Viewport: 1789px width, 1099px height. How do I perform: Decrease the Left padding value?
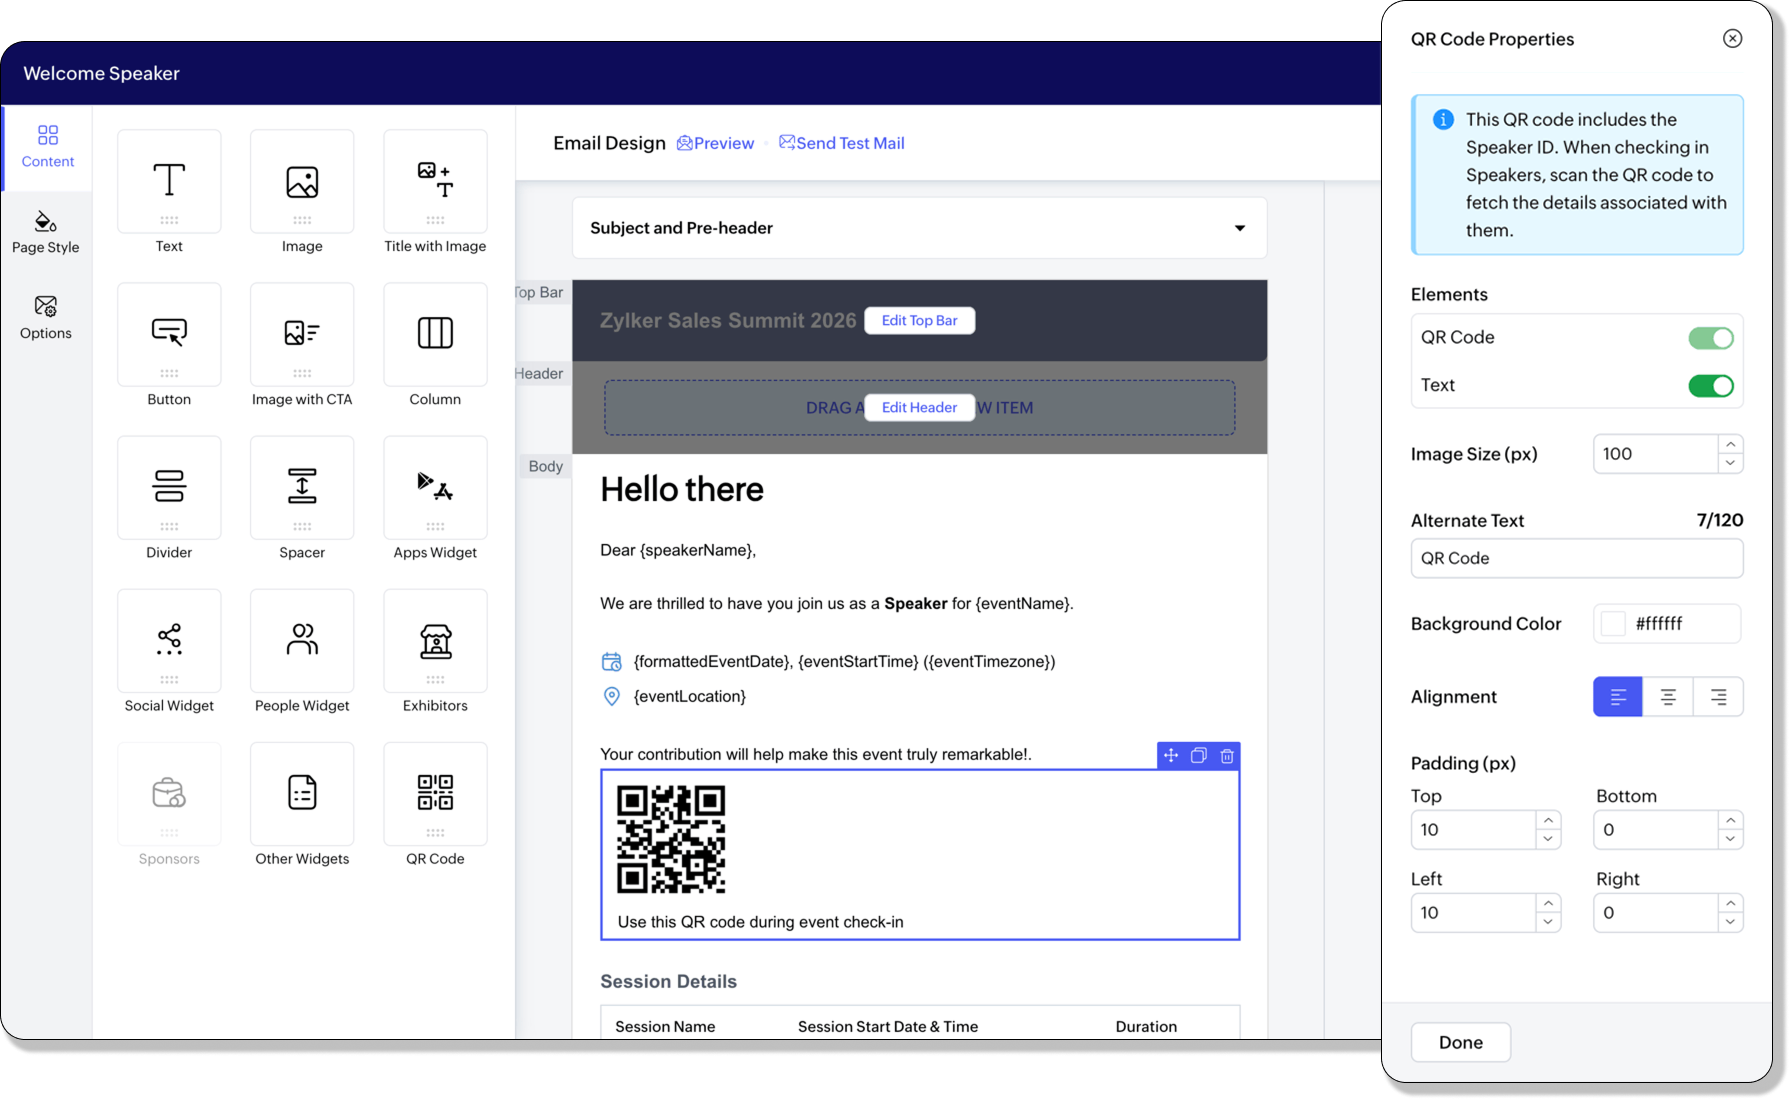click(x=1548, y=922)
